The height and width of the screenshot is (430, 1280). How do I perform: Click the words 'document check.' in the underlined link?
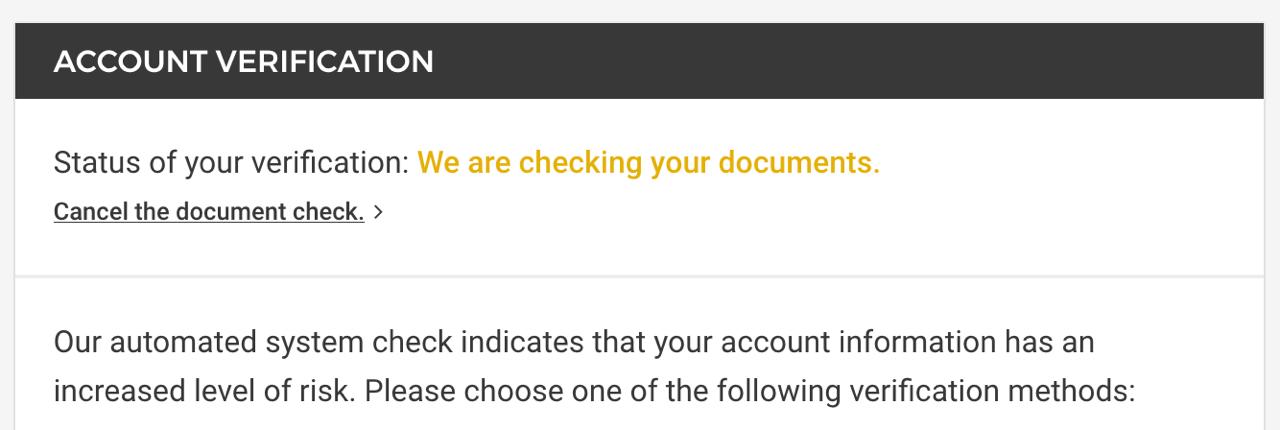click(270, 212)
